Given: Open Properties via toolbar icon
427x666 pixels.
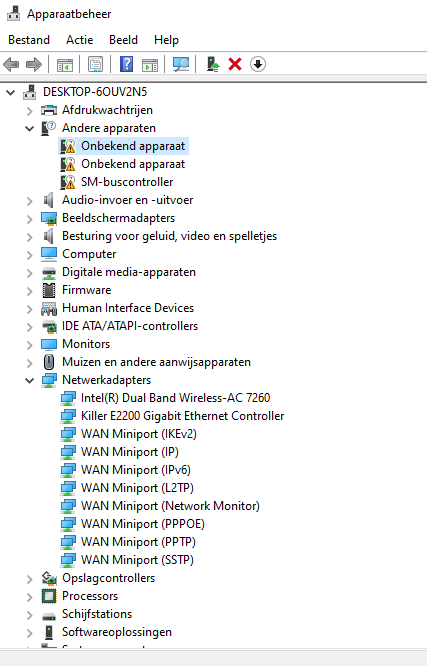Looking at the screenshot, I should pyautogui.click(x=96, y=65).
